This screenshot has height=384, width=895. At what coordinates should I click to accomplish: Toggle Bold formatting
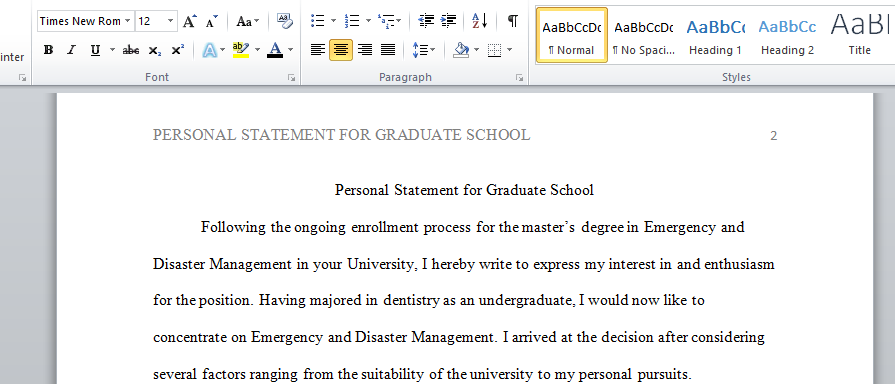click(49, 50)
